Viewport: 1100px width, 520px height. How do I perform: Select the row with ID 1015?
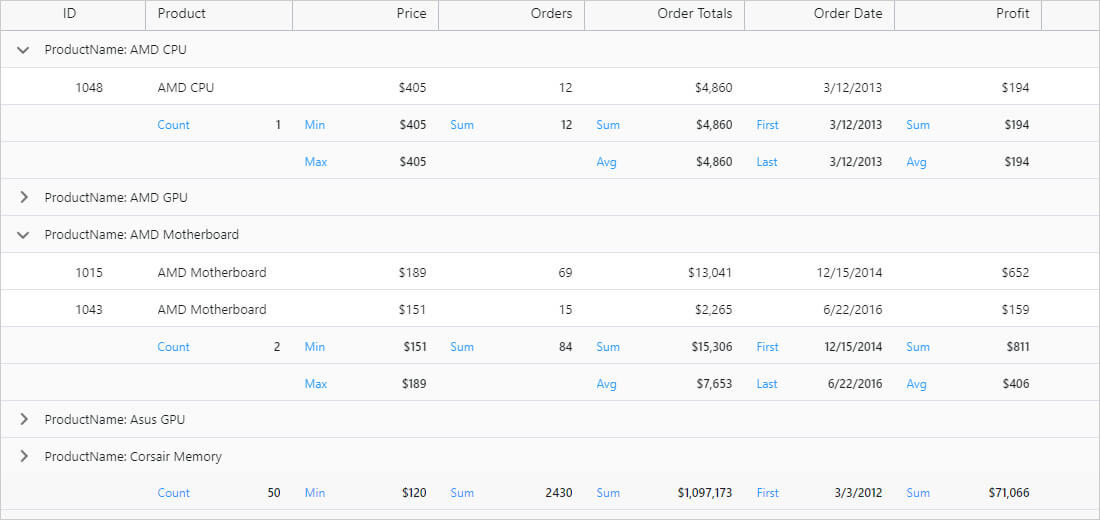89,273
